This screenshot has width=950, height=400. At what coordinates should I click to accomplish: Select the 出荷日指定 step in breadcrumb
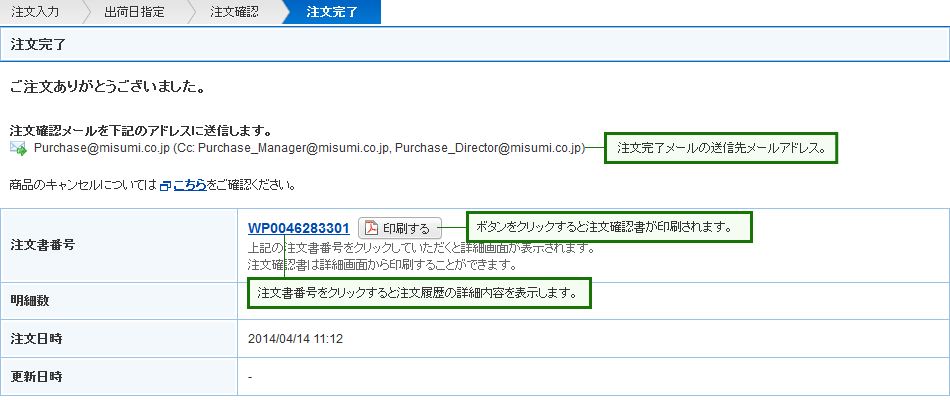point(134,12)
